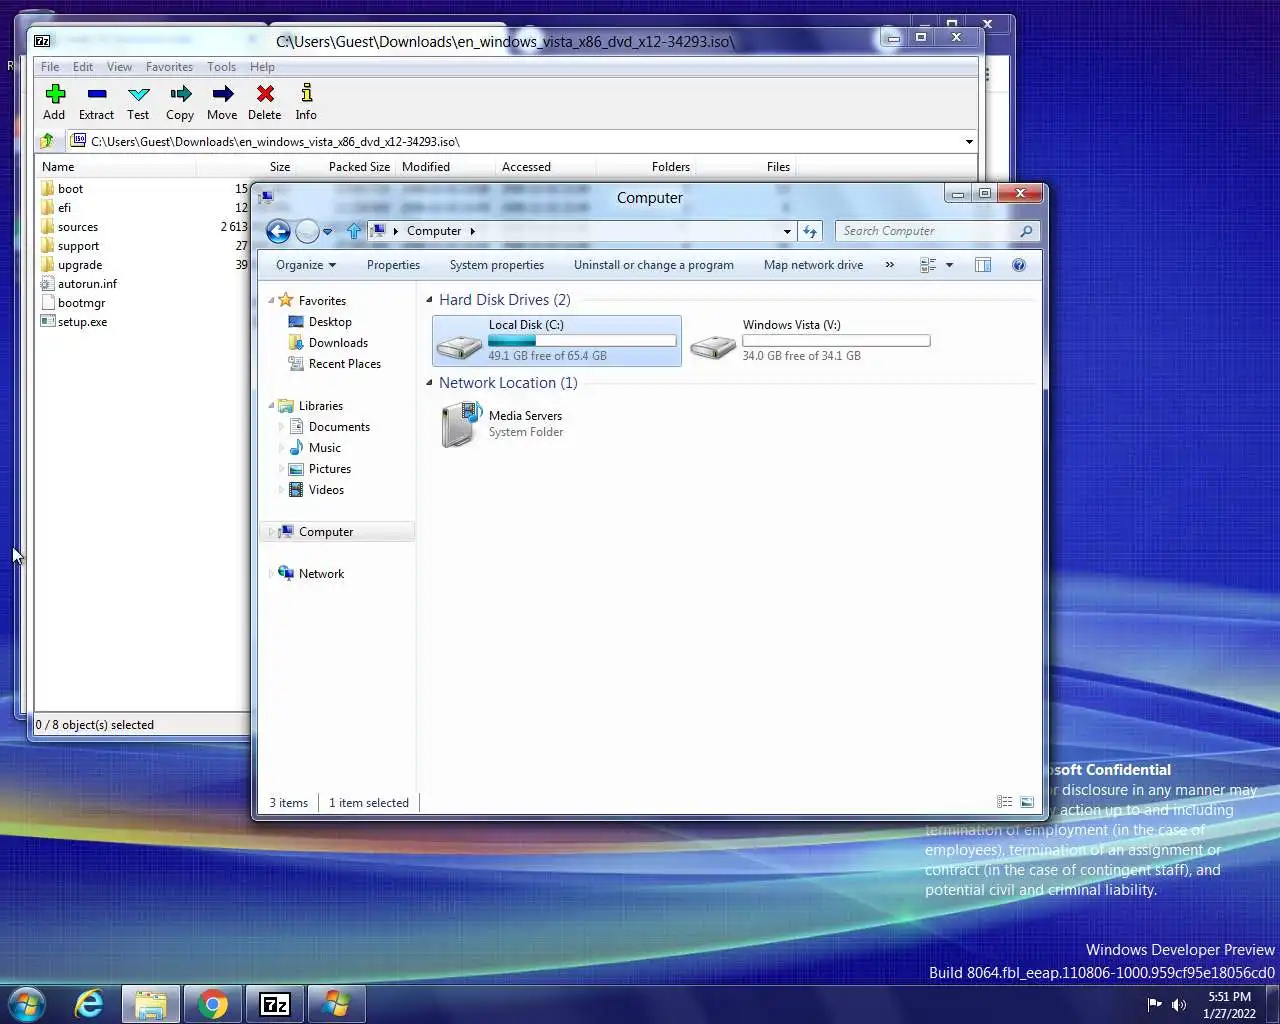Expand the Change your view options arrow
1280x1024 pixels.
click(949, 265)
